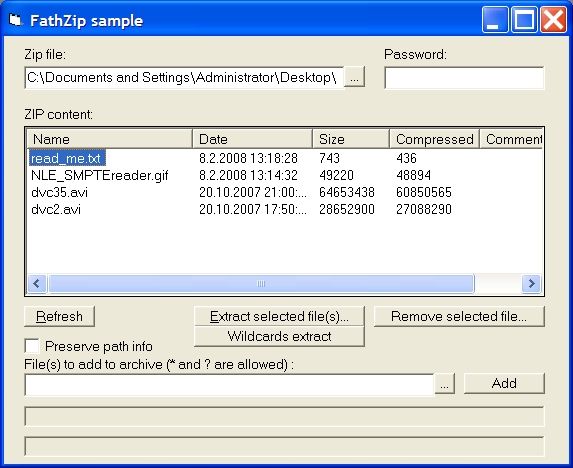Click the Refresh button
573x468 pixels.
[x=59, y=316]
